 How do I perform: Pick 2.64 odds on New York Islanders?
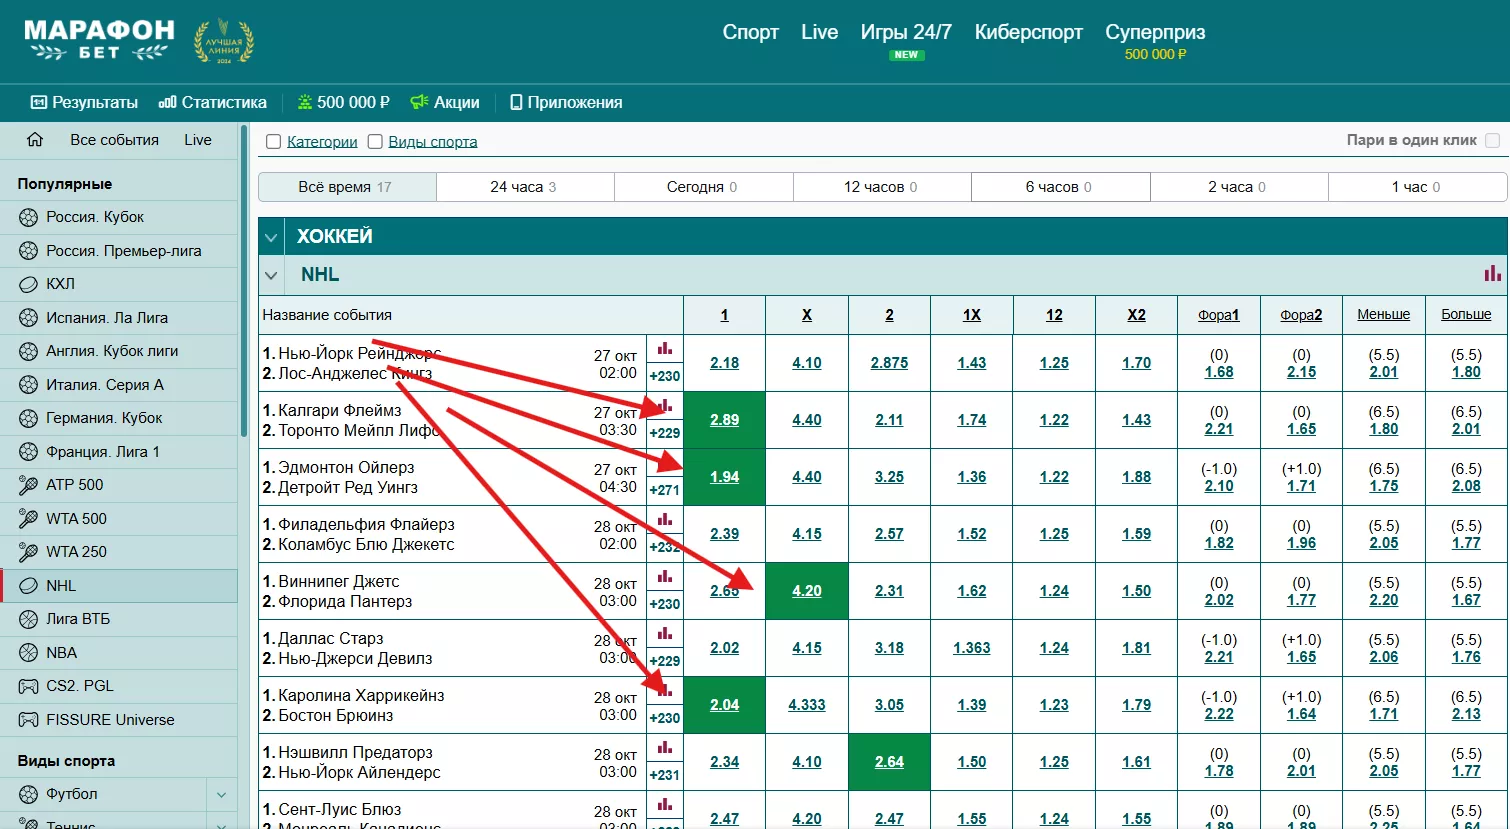coord(889,762)
